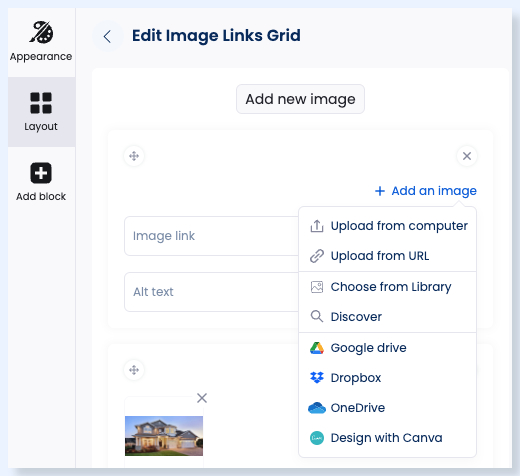Image resolution: width=520 pixels, height=476 pixels.
Task: Click the first card's drag handle icon
Action: click(134, 156)
